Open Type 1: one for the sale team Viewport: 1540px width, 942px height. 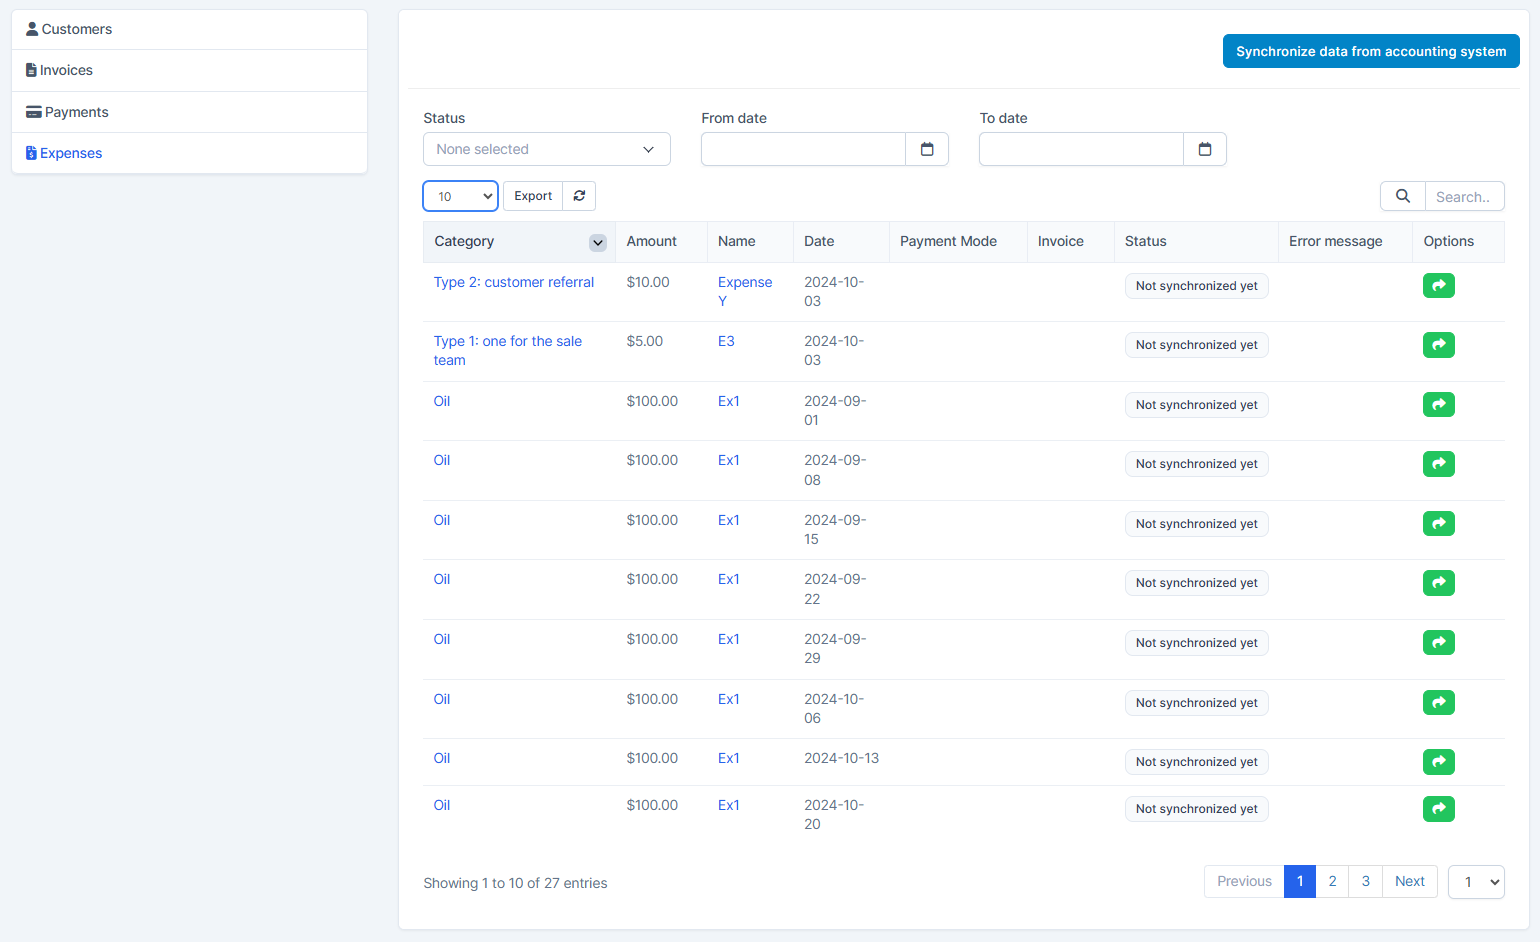(508, 351)
